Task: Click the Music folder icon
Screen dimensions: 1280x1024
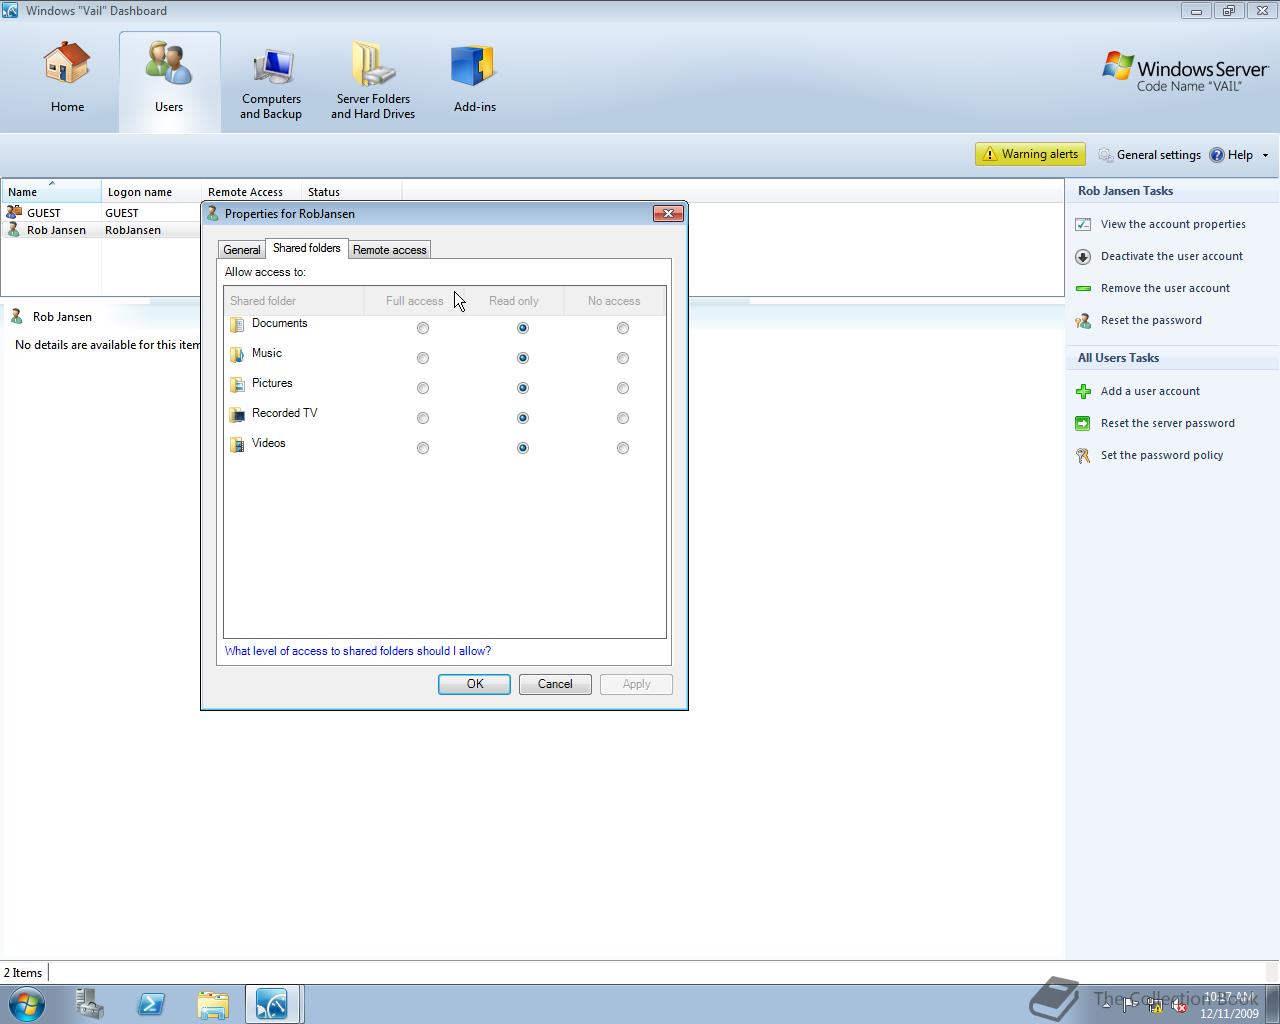Action: point(237,354)
